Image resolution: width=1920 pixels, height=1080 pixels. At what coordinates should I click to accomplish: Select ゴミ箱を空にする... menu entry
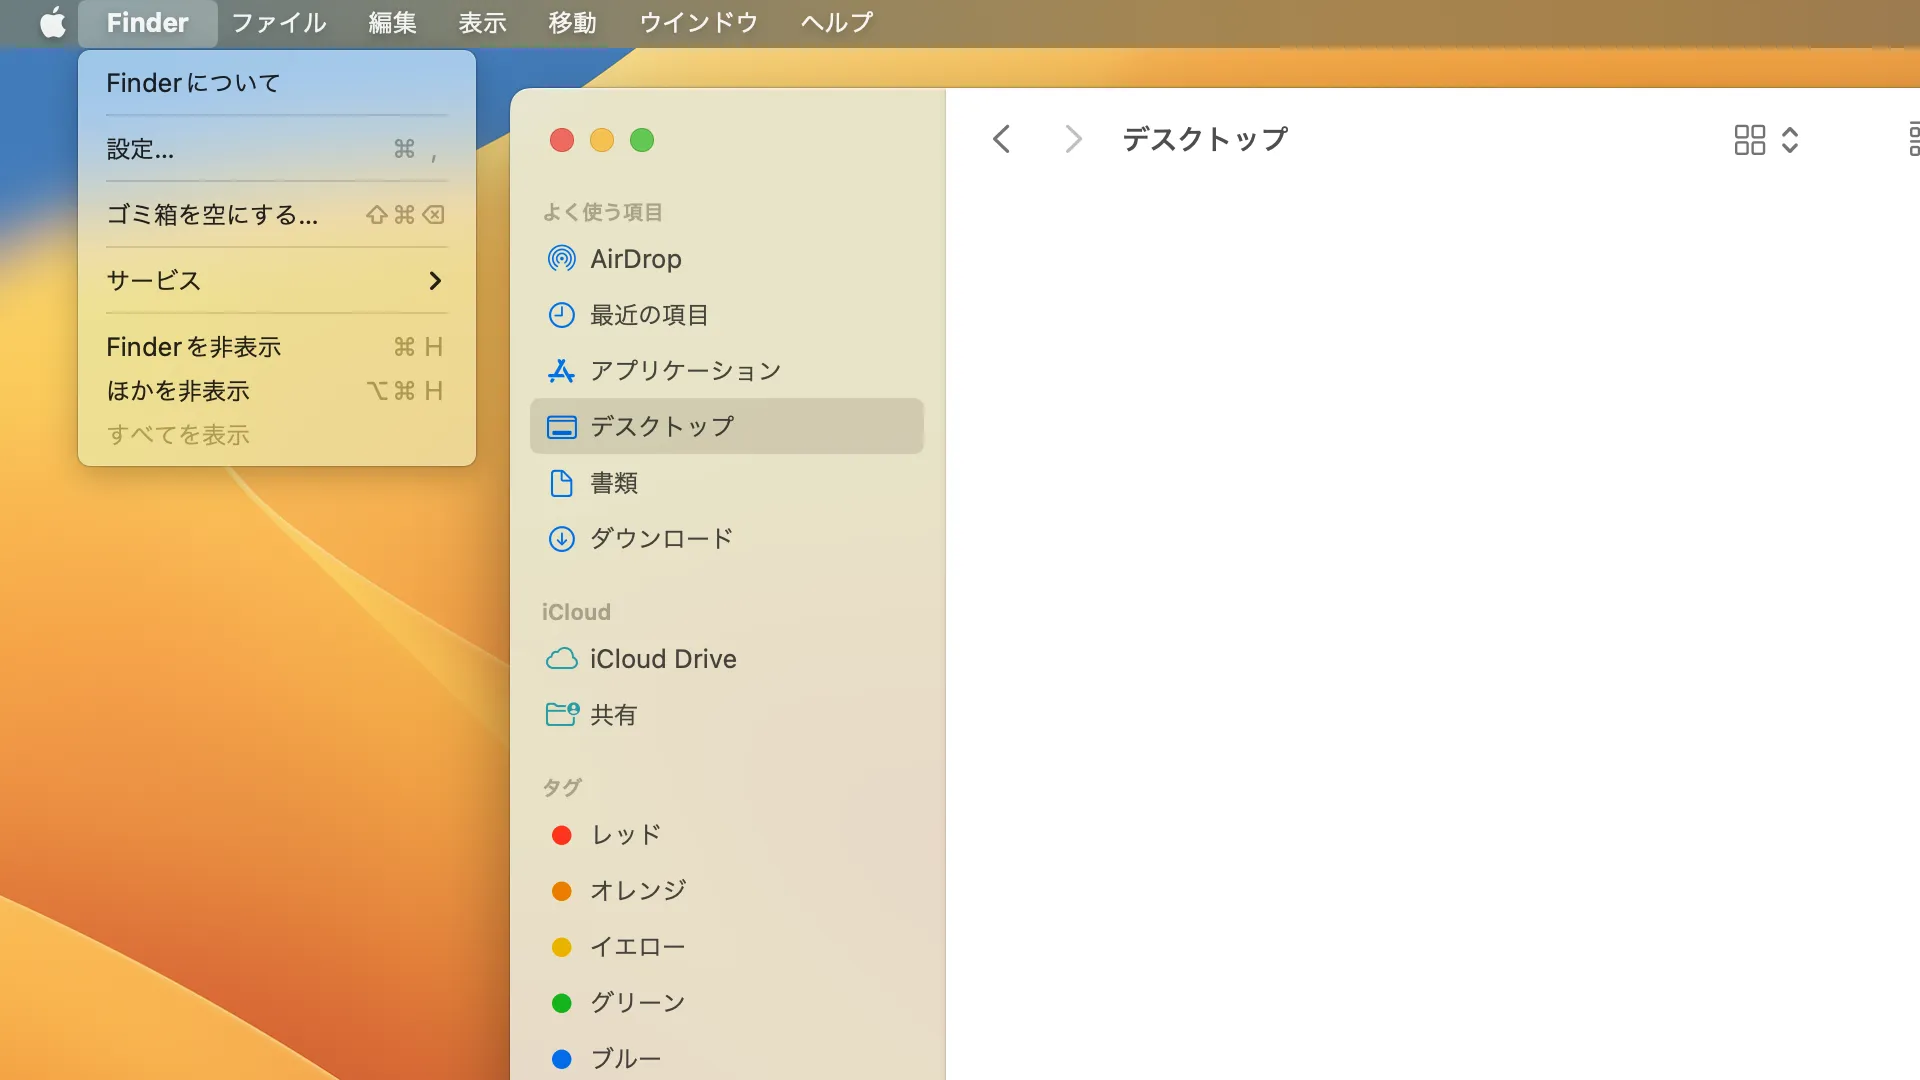click(x=212, y=215)
